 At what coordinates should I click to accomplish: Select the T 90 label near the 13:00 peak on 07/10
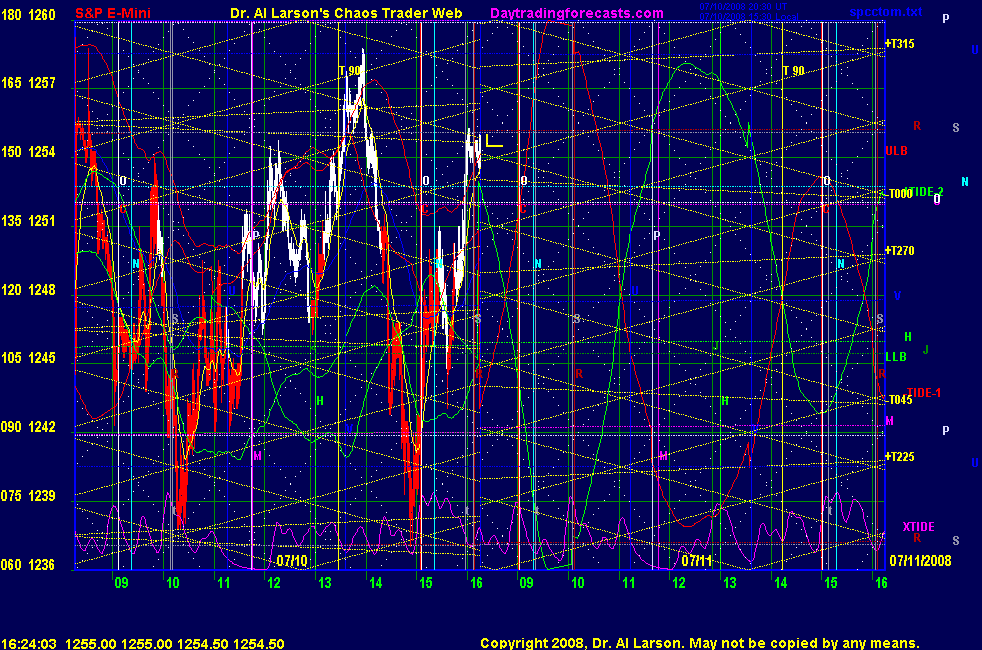pos(349,71)
